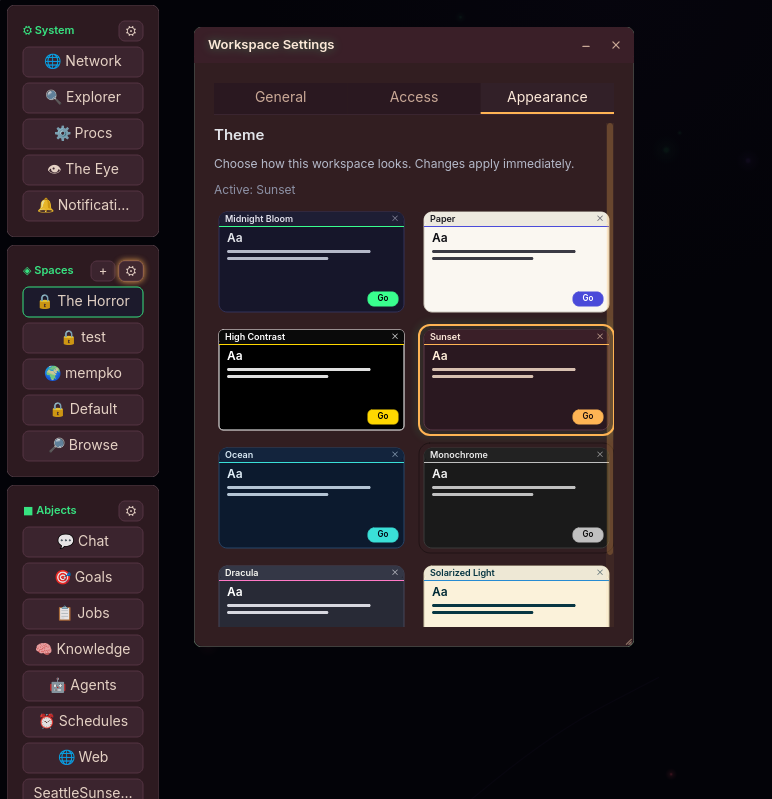Image resolution: width=772 pixels, height=799 pixels.
Task: Open System panel settings gear
Action: 131,31
